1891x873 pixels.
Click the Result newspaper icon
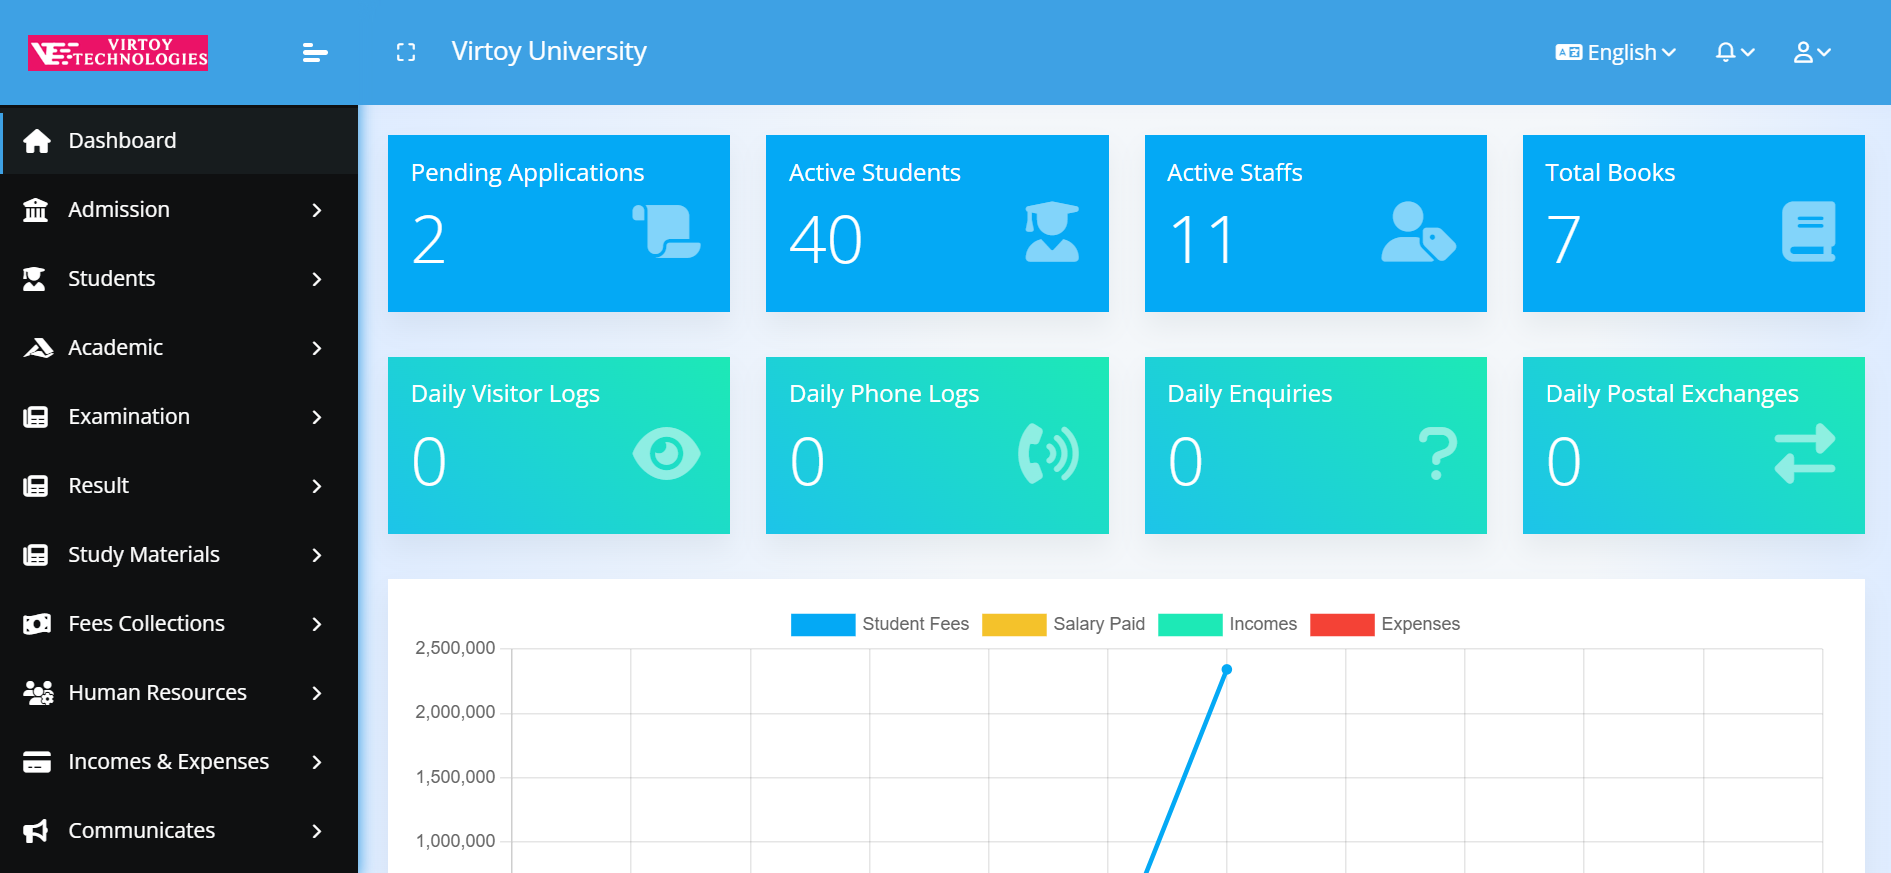36,486
